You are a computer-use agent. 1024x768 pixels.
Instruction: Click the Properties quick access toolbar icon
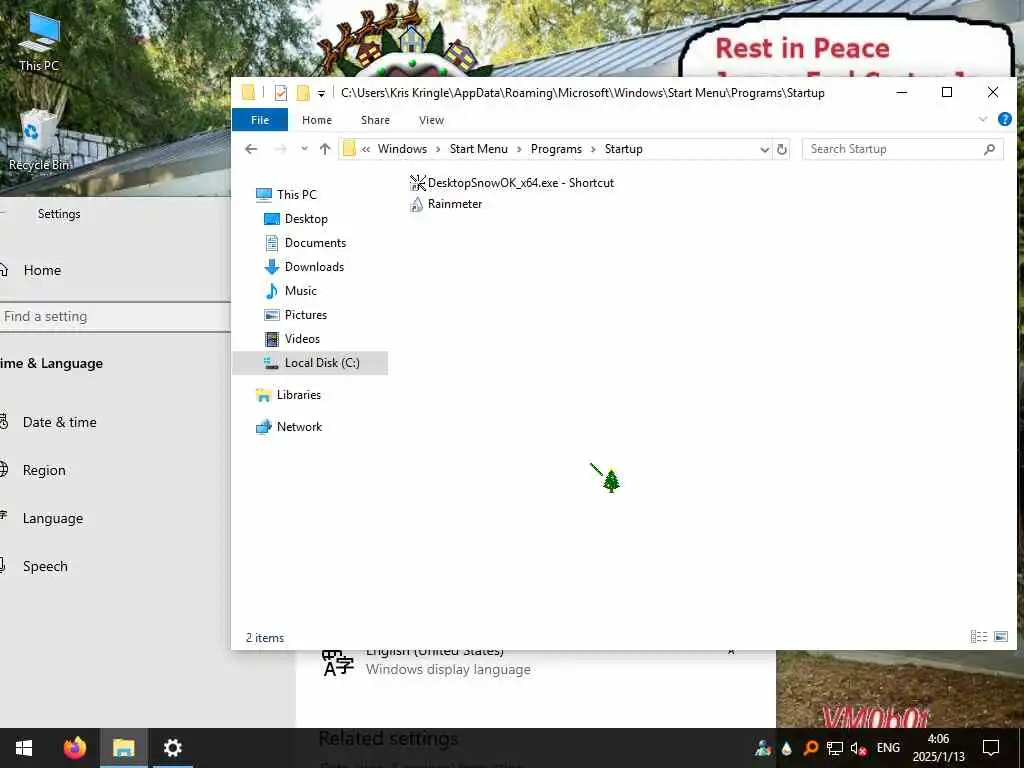(x=281, y=93)
